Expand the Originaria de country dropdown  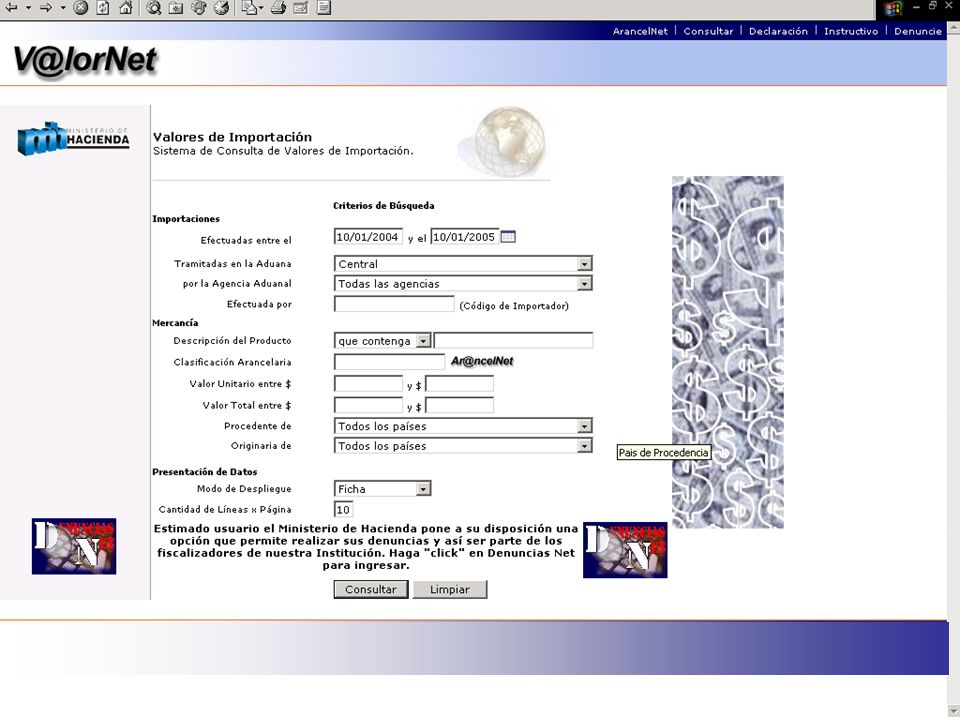pyautogui.click(x=463, y=446)
